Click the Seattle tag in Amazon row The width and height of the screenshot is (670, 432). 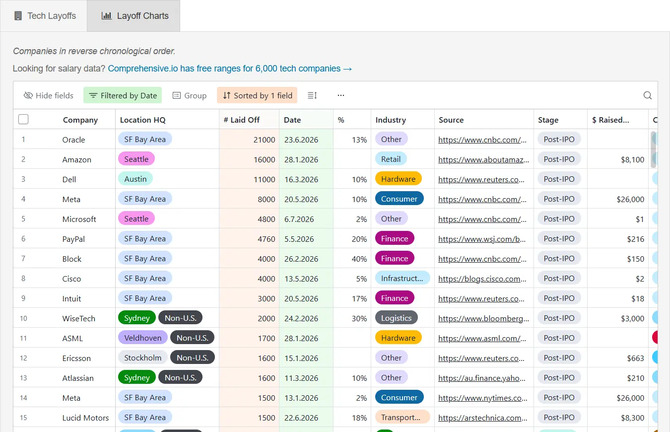[x=136, y=159]
